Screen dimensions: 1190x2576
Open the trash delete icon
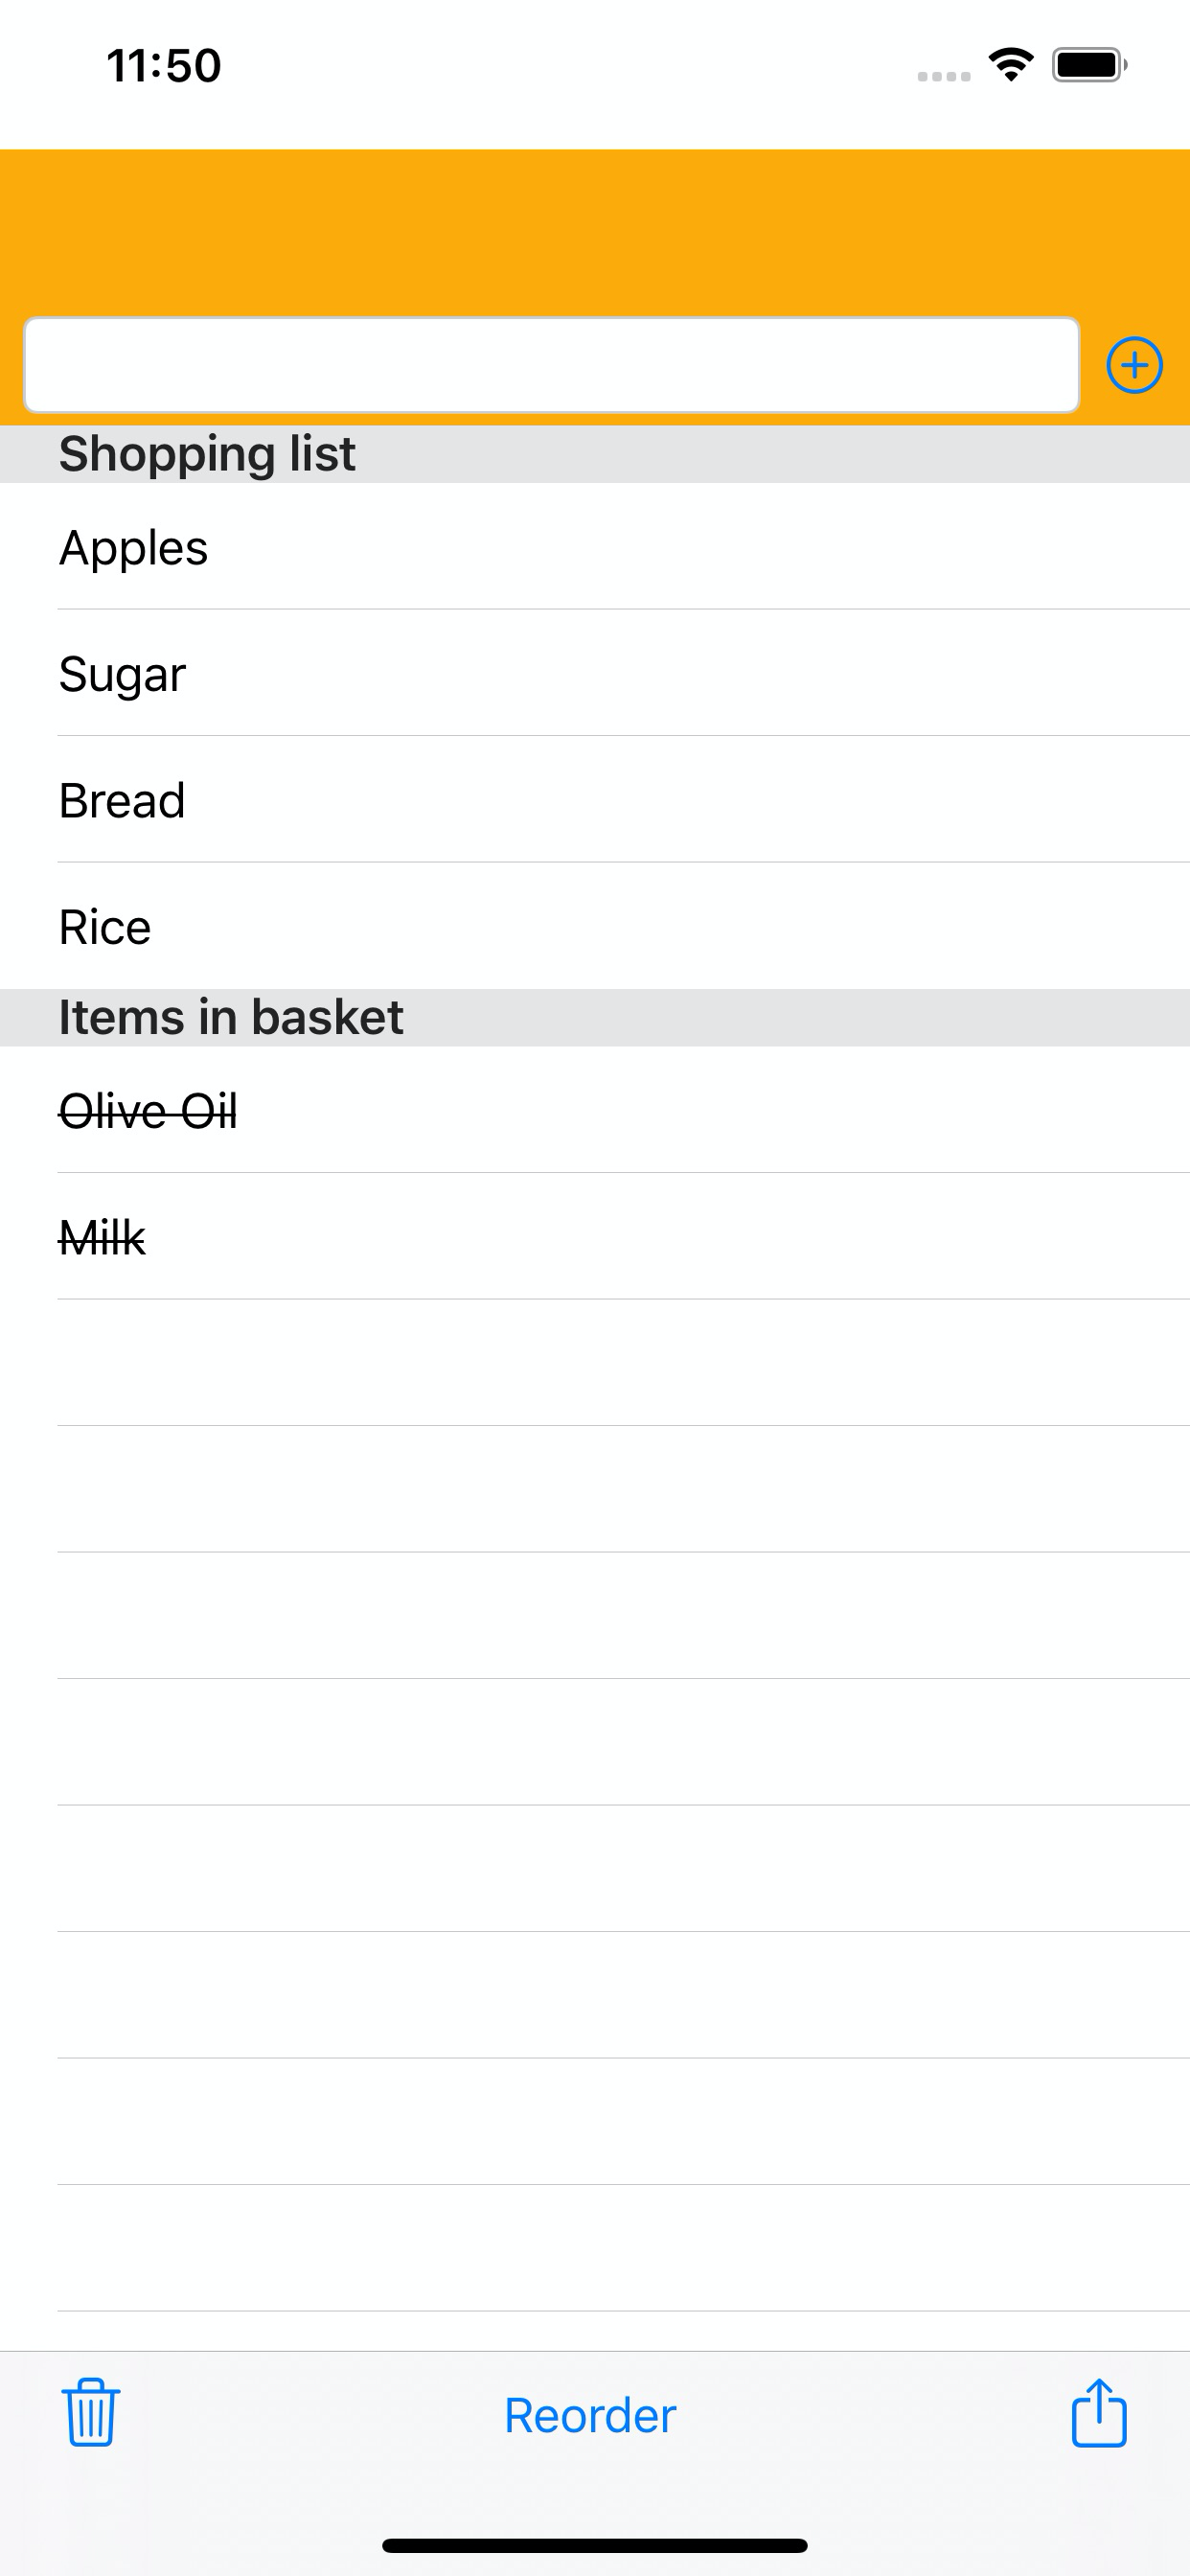(91, 2413)
